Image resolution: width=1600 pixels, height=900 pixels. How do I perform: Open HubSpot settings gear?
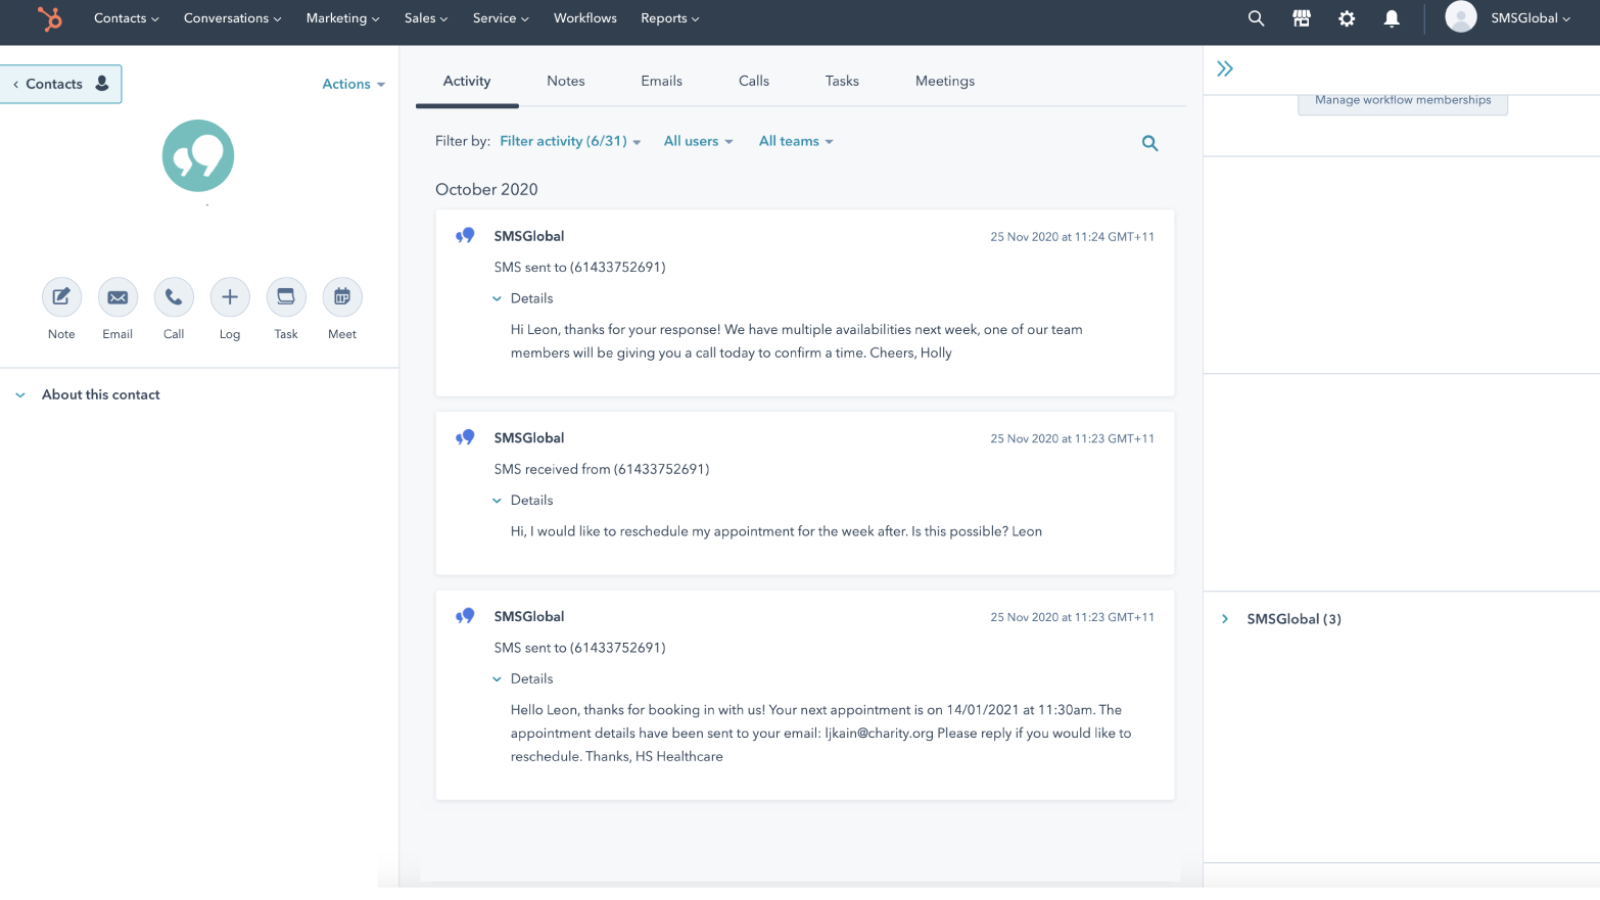pyautogui.click(x=1346, y=18)
